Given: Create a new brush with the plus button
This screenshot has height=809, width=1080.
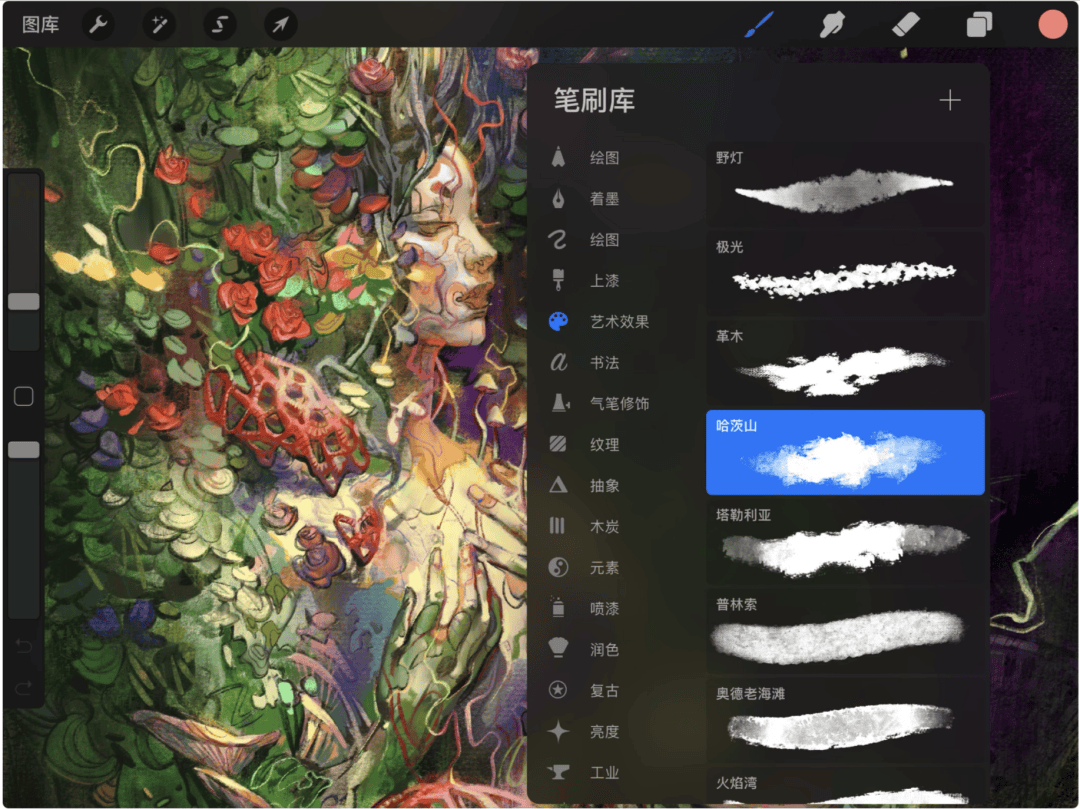Looking at the screenshot, I should pos(950,100).
